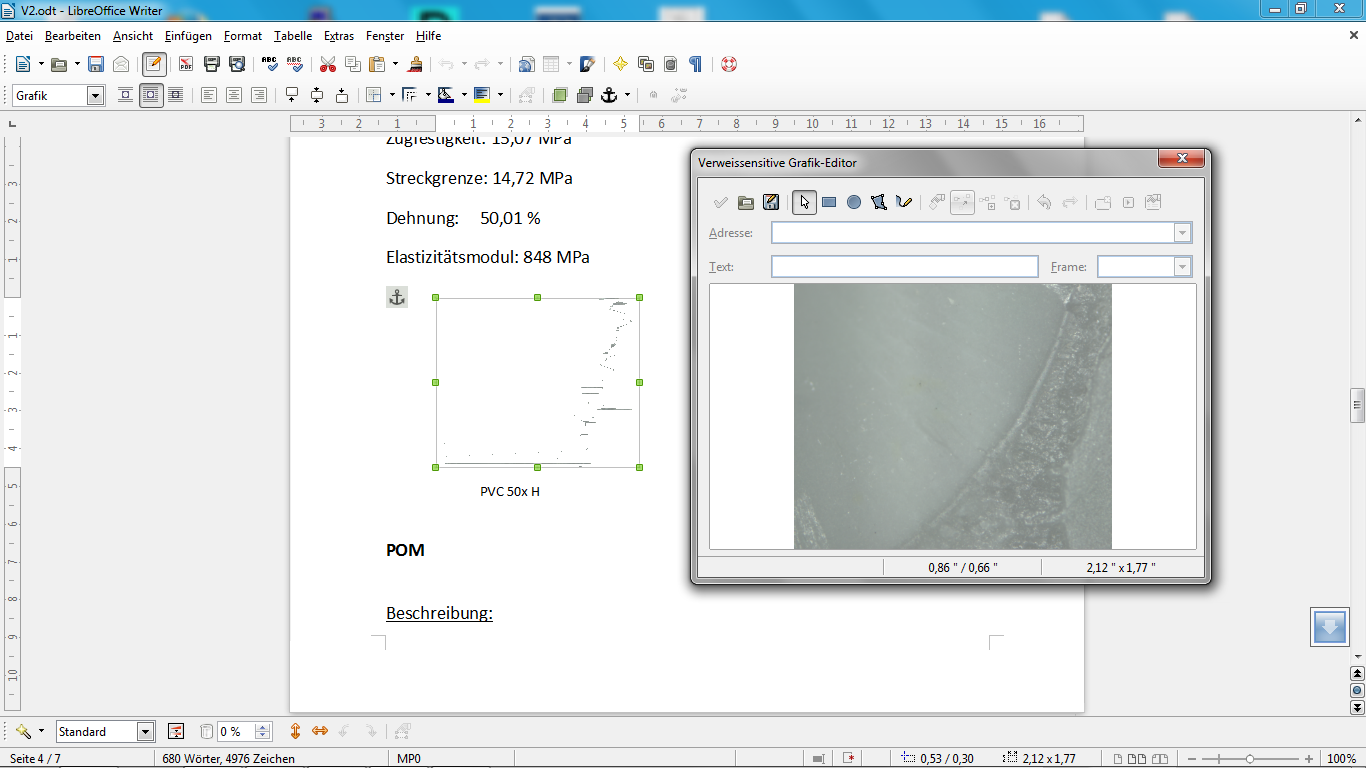Click the zoom slider in status bar
Image resolution: width=1366 pixels, height=768 pixels.
click(x=1250, y=759)
